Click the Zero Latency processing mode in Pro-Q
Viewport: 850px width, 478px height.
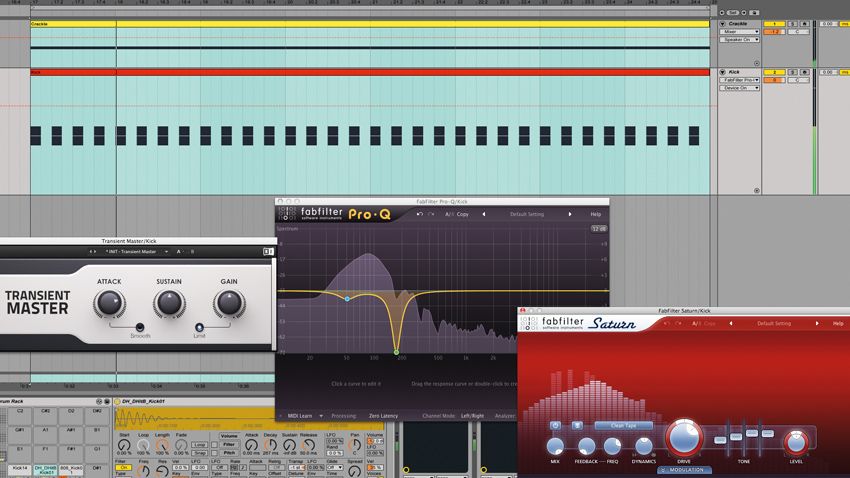(x=383, y=416)
